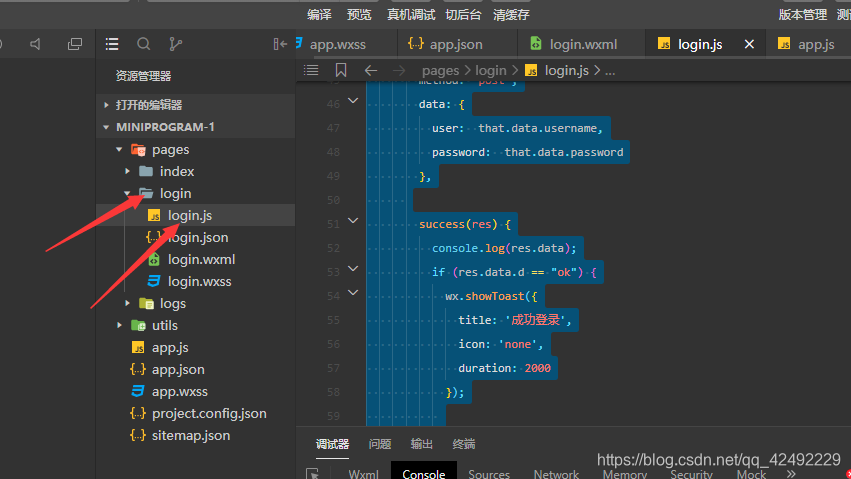
Task: Click the pages breadcrumb segment
Action: point(440,71)
